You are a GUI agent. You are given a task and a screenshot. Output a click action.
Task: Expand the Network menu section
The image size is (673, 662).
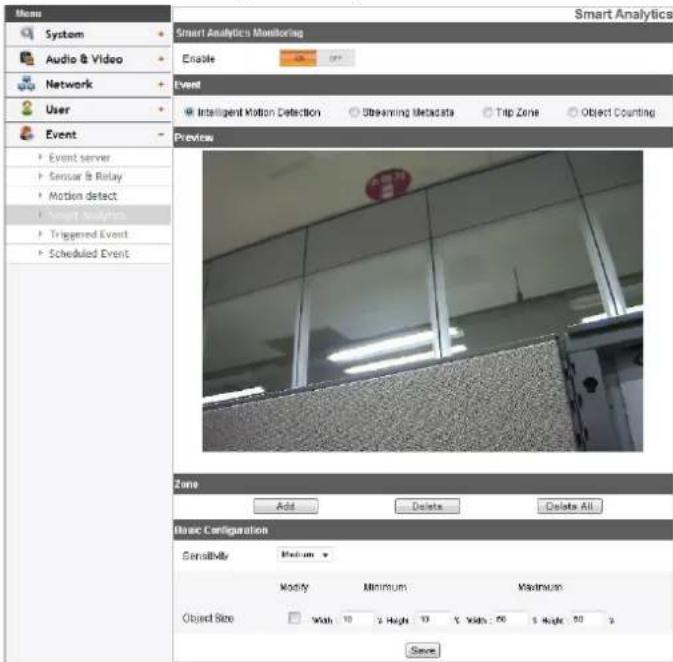pos(161,84)
